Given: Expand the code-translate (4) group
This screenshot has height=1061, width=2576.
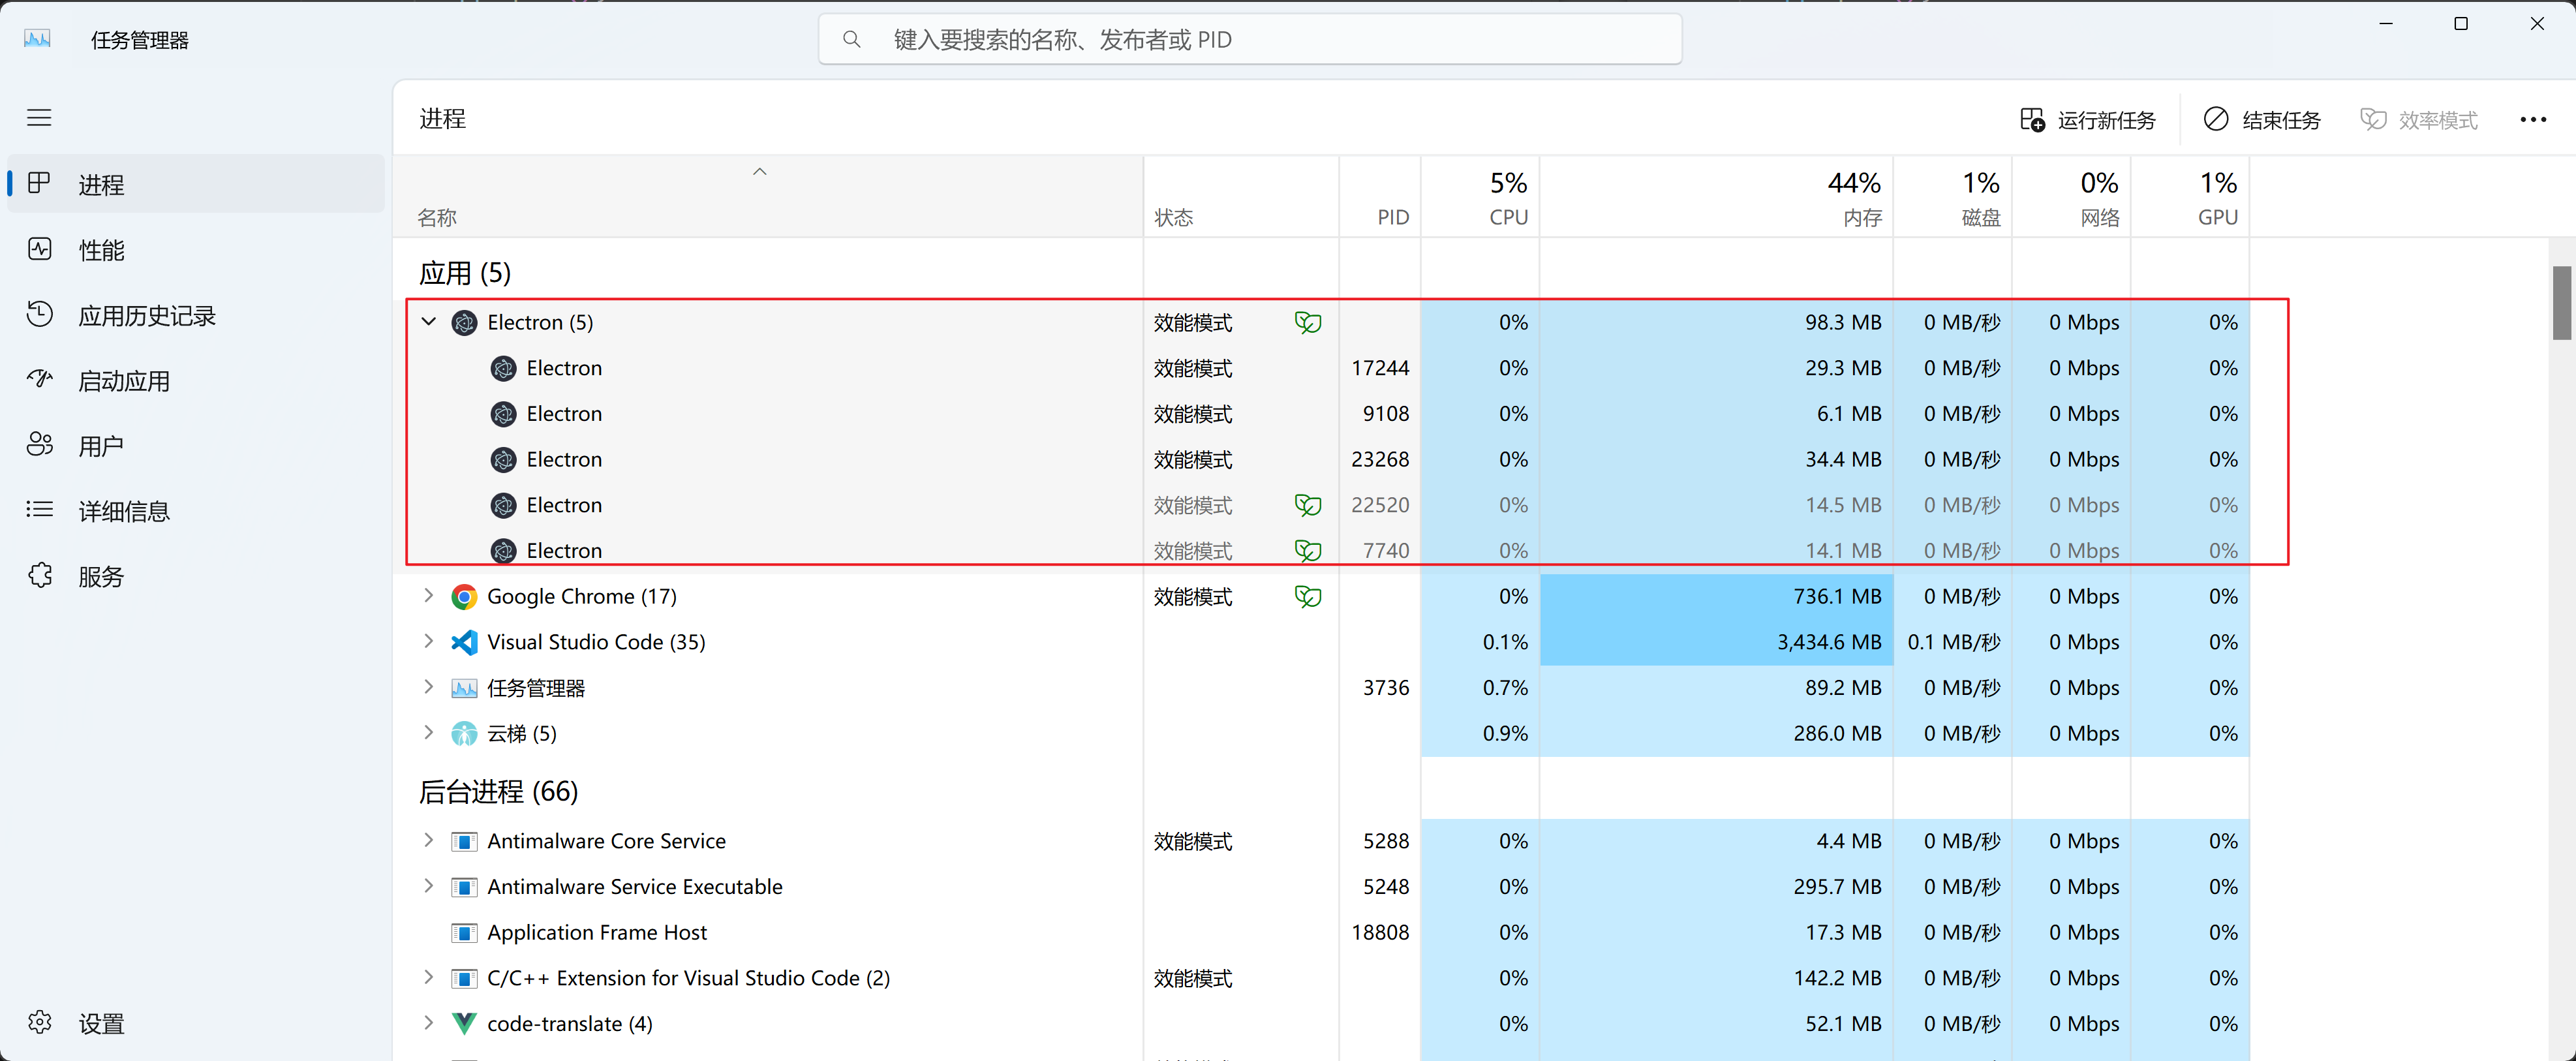Looking at the screenshot, I should coord(429,1023).
